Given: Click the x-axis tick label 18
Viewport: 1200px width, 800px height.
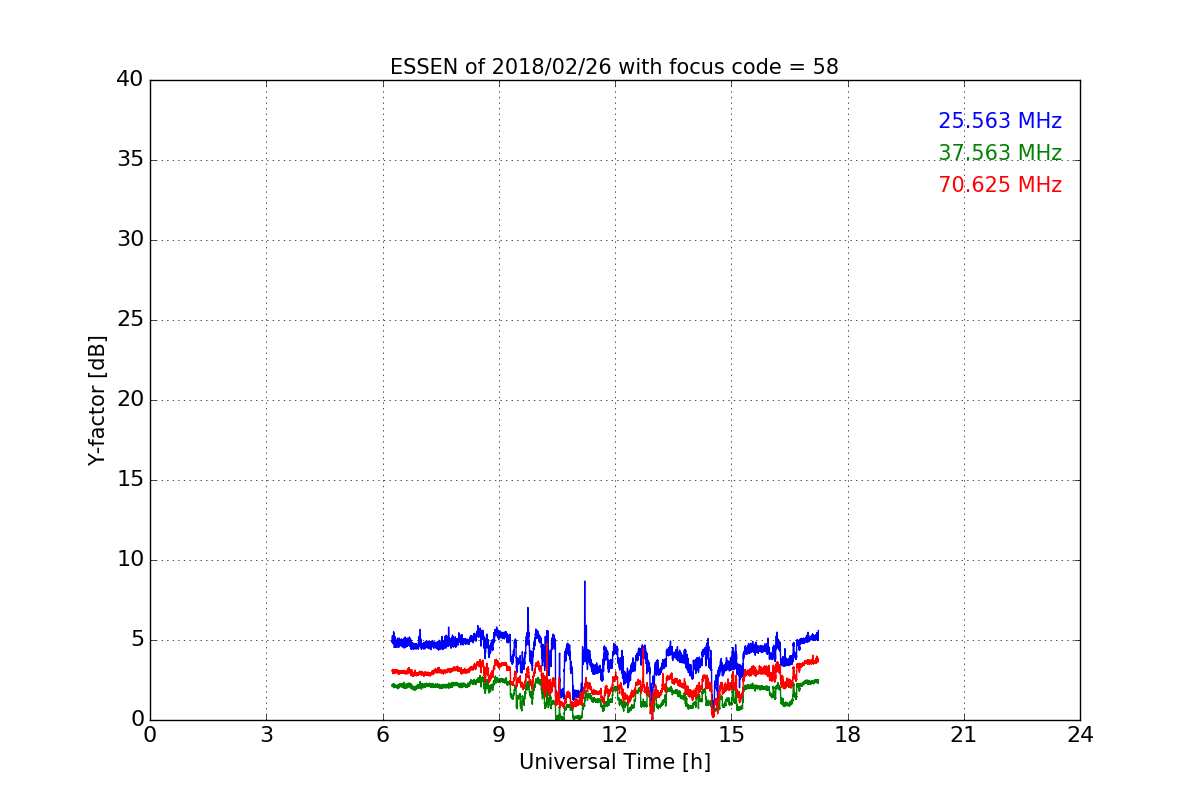Looking at the screenshot, I should click(x=848, y=735).
